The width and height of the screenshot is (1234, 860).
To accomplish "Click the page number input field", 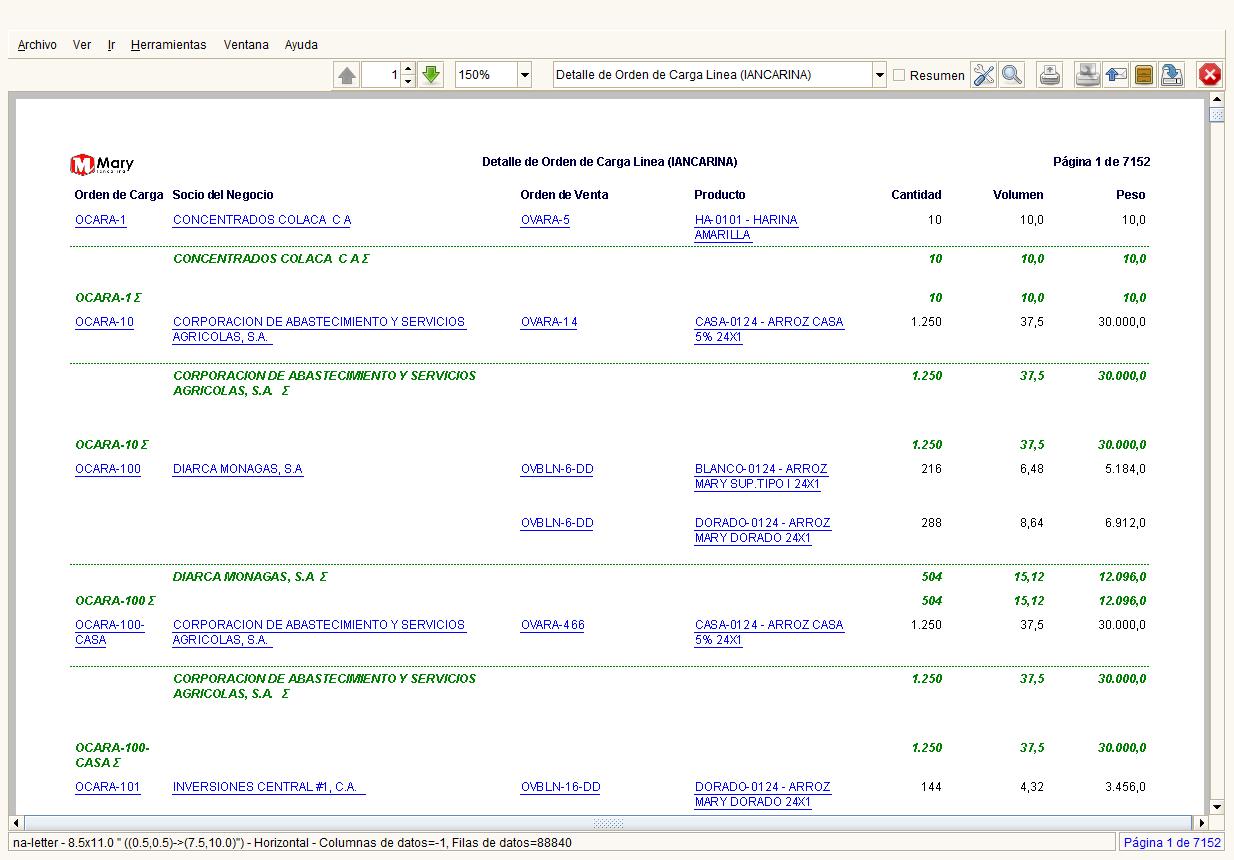I will tap(381, 75).
